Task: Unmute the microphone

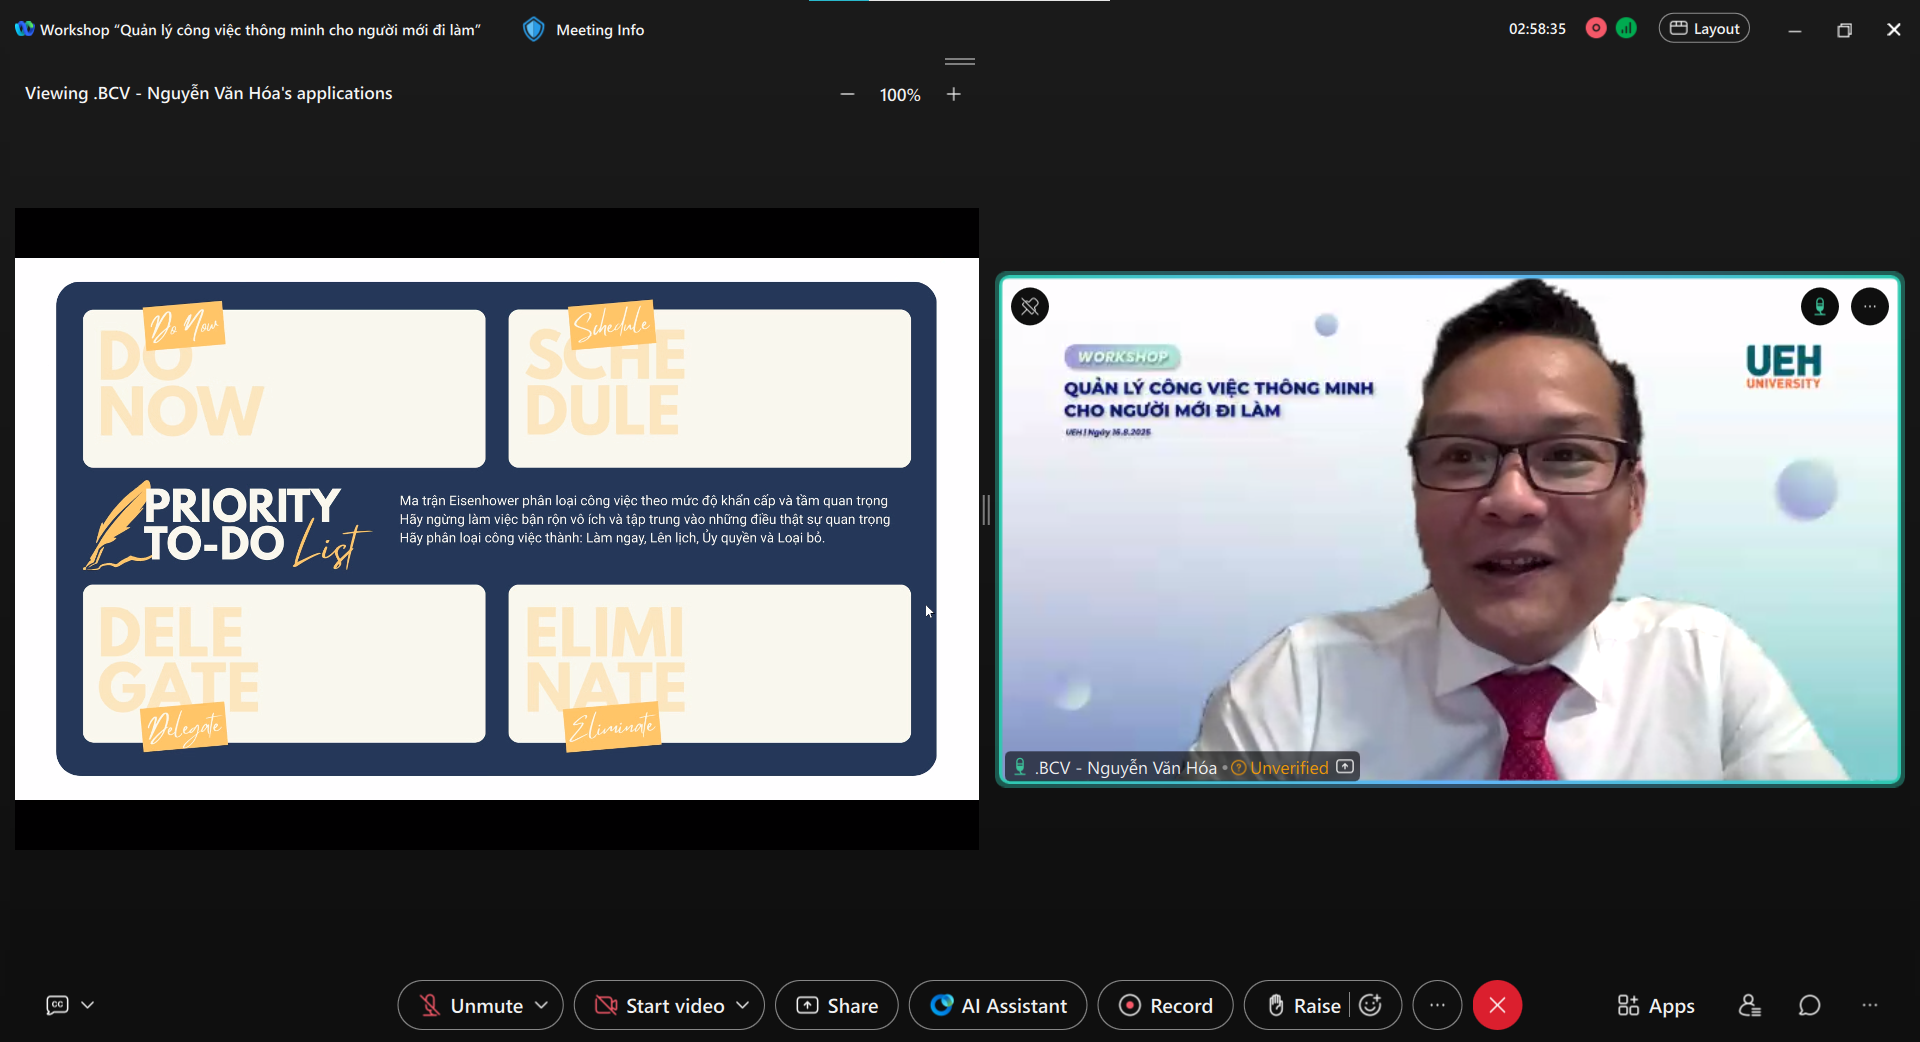Action: [470, 1005]
